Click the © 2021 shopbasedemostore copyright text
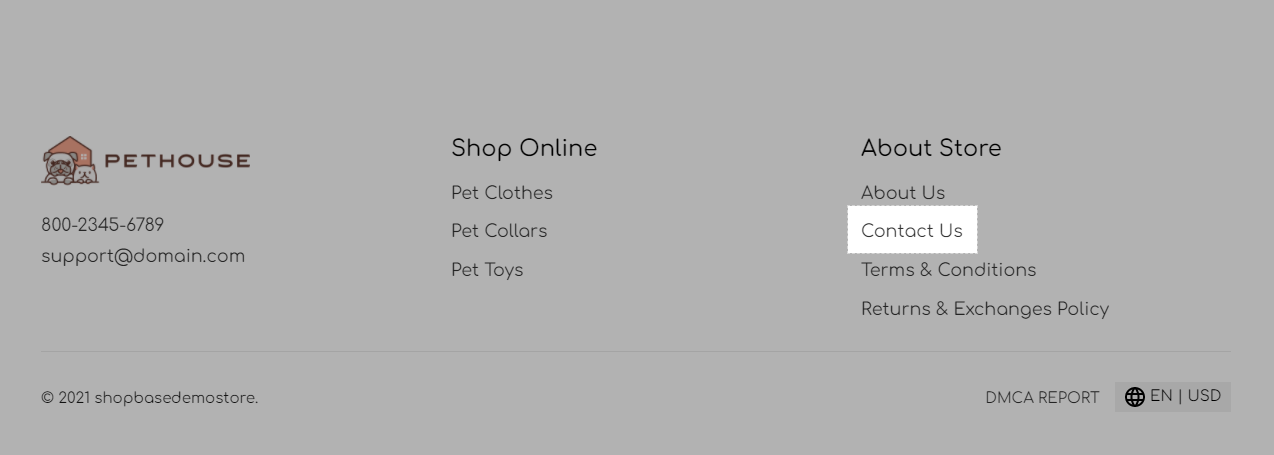 point(150,398)
